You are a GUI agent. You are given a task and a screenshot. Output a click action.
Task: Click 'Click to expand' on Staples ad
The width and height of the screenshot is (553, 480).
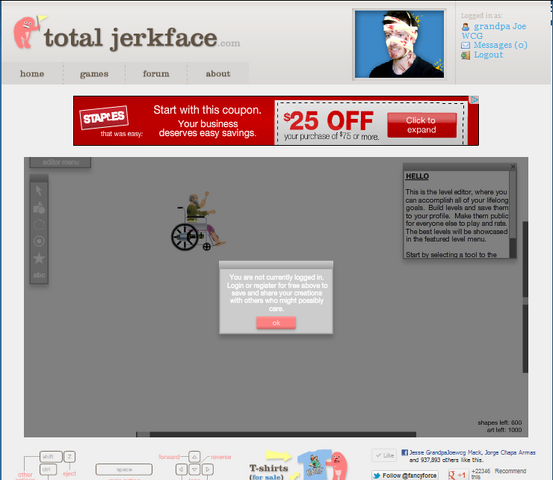click(422, 125)
